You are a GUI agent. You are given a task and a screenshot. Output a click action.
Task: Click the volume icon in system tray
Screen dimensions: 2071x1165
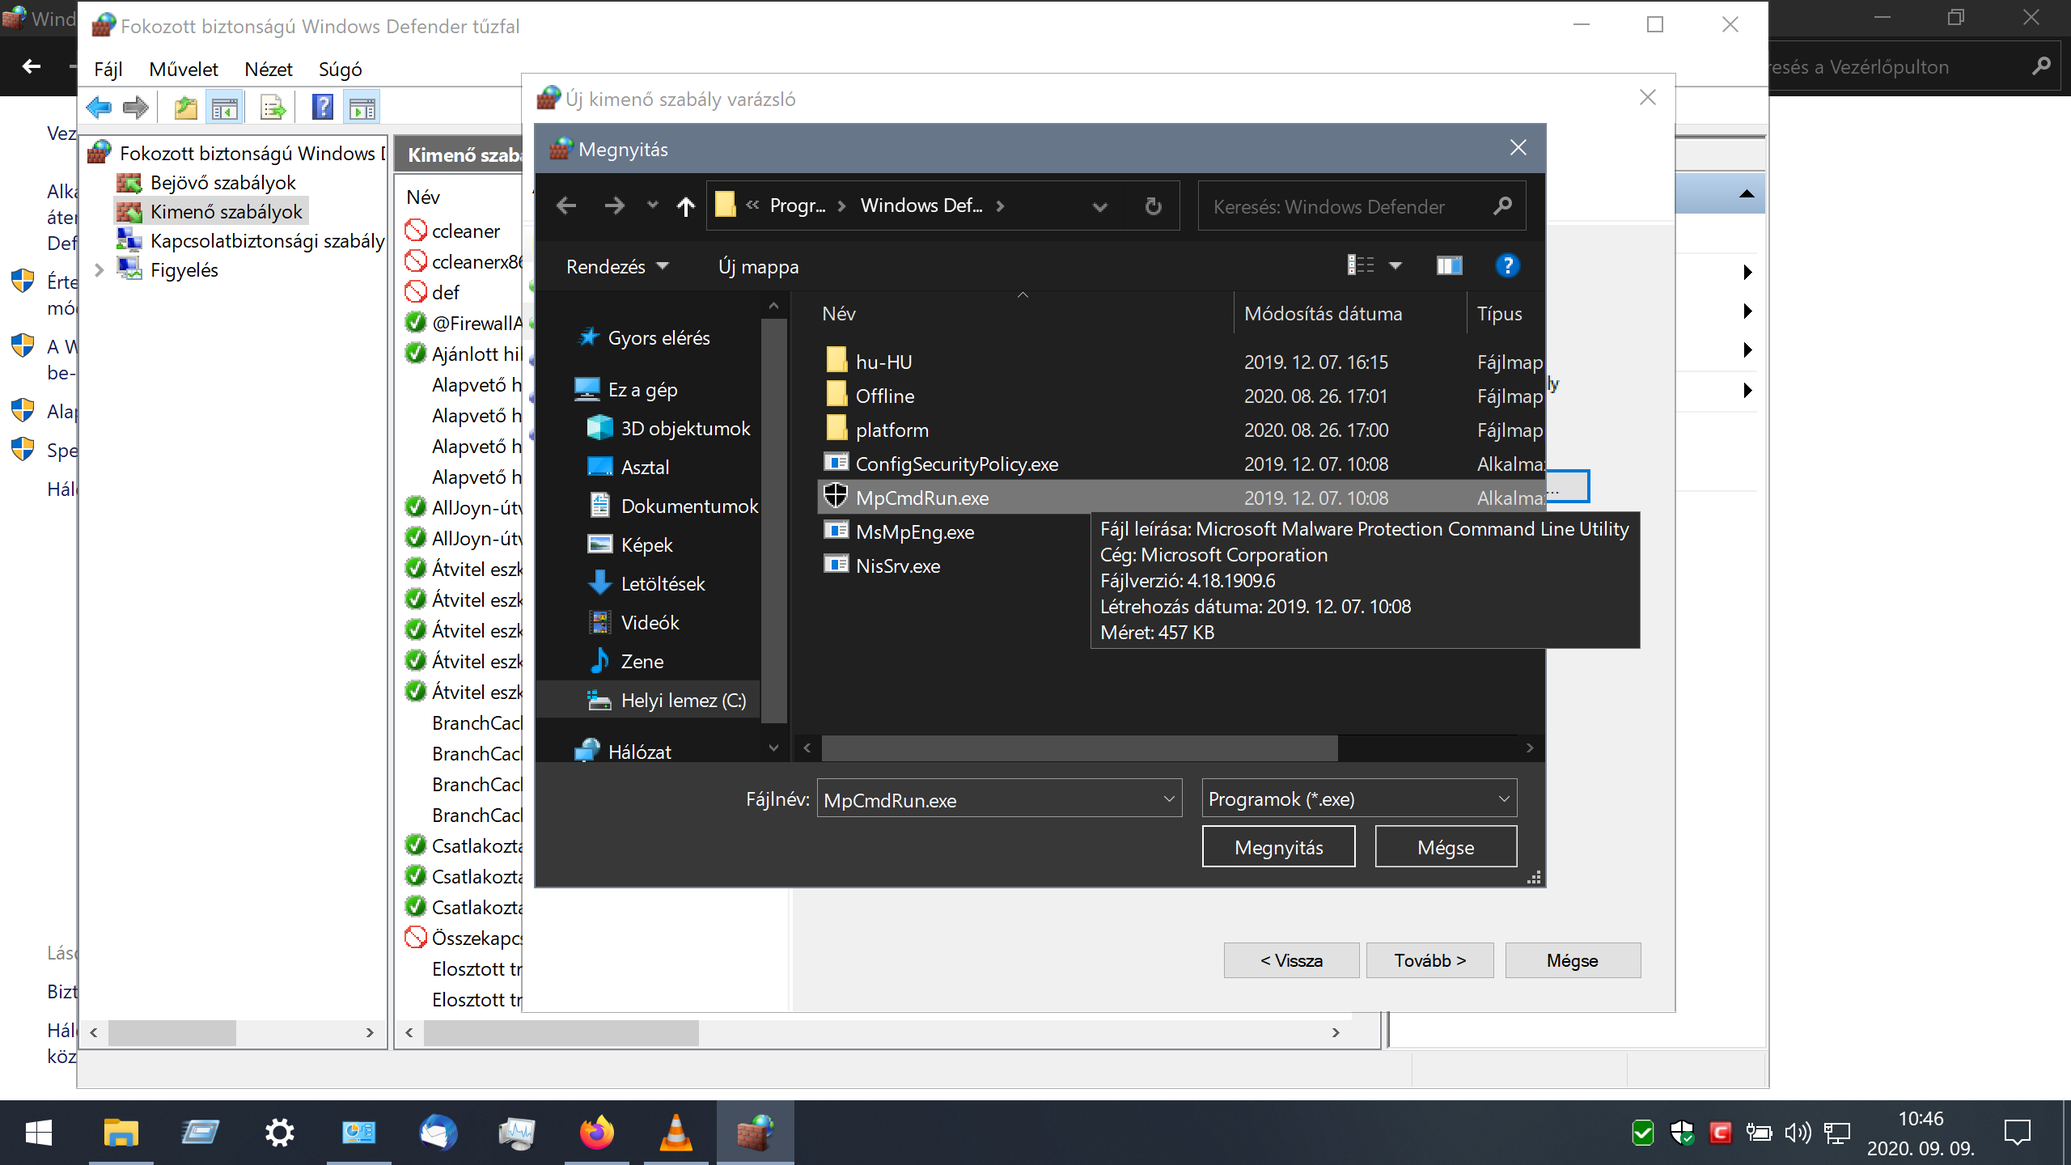pos(1797,1133)
